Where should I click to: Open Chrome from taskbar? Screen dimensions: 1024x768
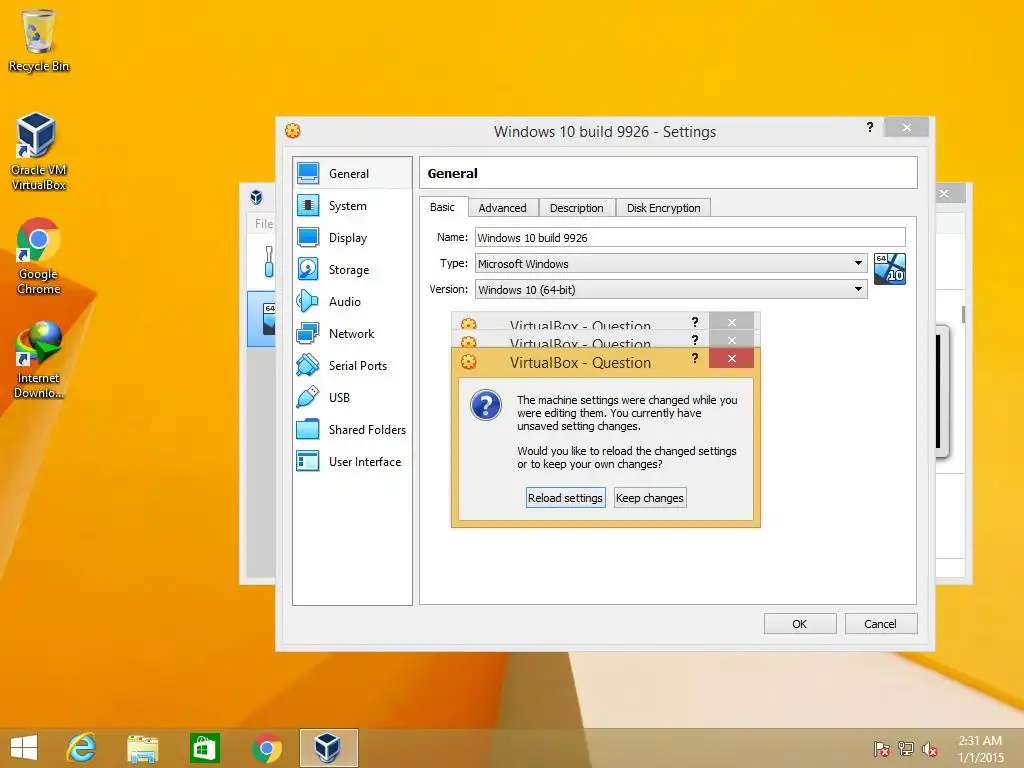[266, 748]
